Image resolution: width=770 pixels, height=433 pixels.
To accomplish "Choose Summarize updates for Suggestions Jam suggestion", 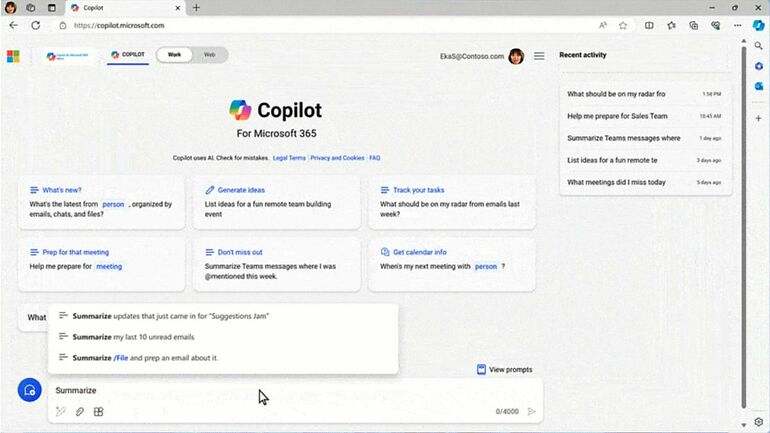I will click(x=223, y=316).
